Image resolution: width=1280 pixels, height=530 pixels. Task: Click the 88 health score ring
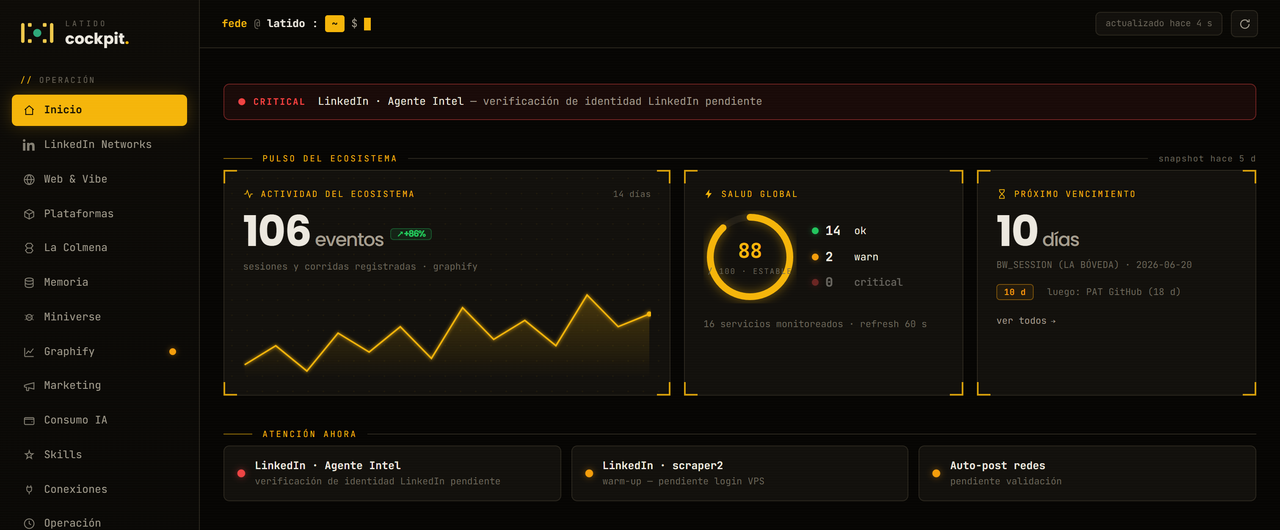click(750, 257)
